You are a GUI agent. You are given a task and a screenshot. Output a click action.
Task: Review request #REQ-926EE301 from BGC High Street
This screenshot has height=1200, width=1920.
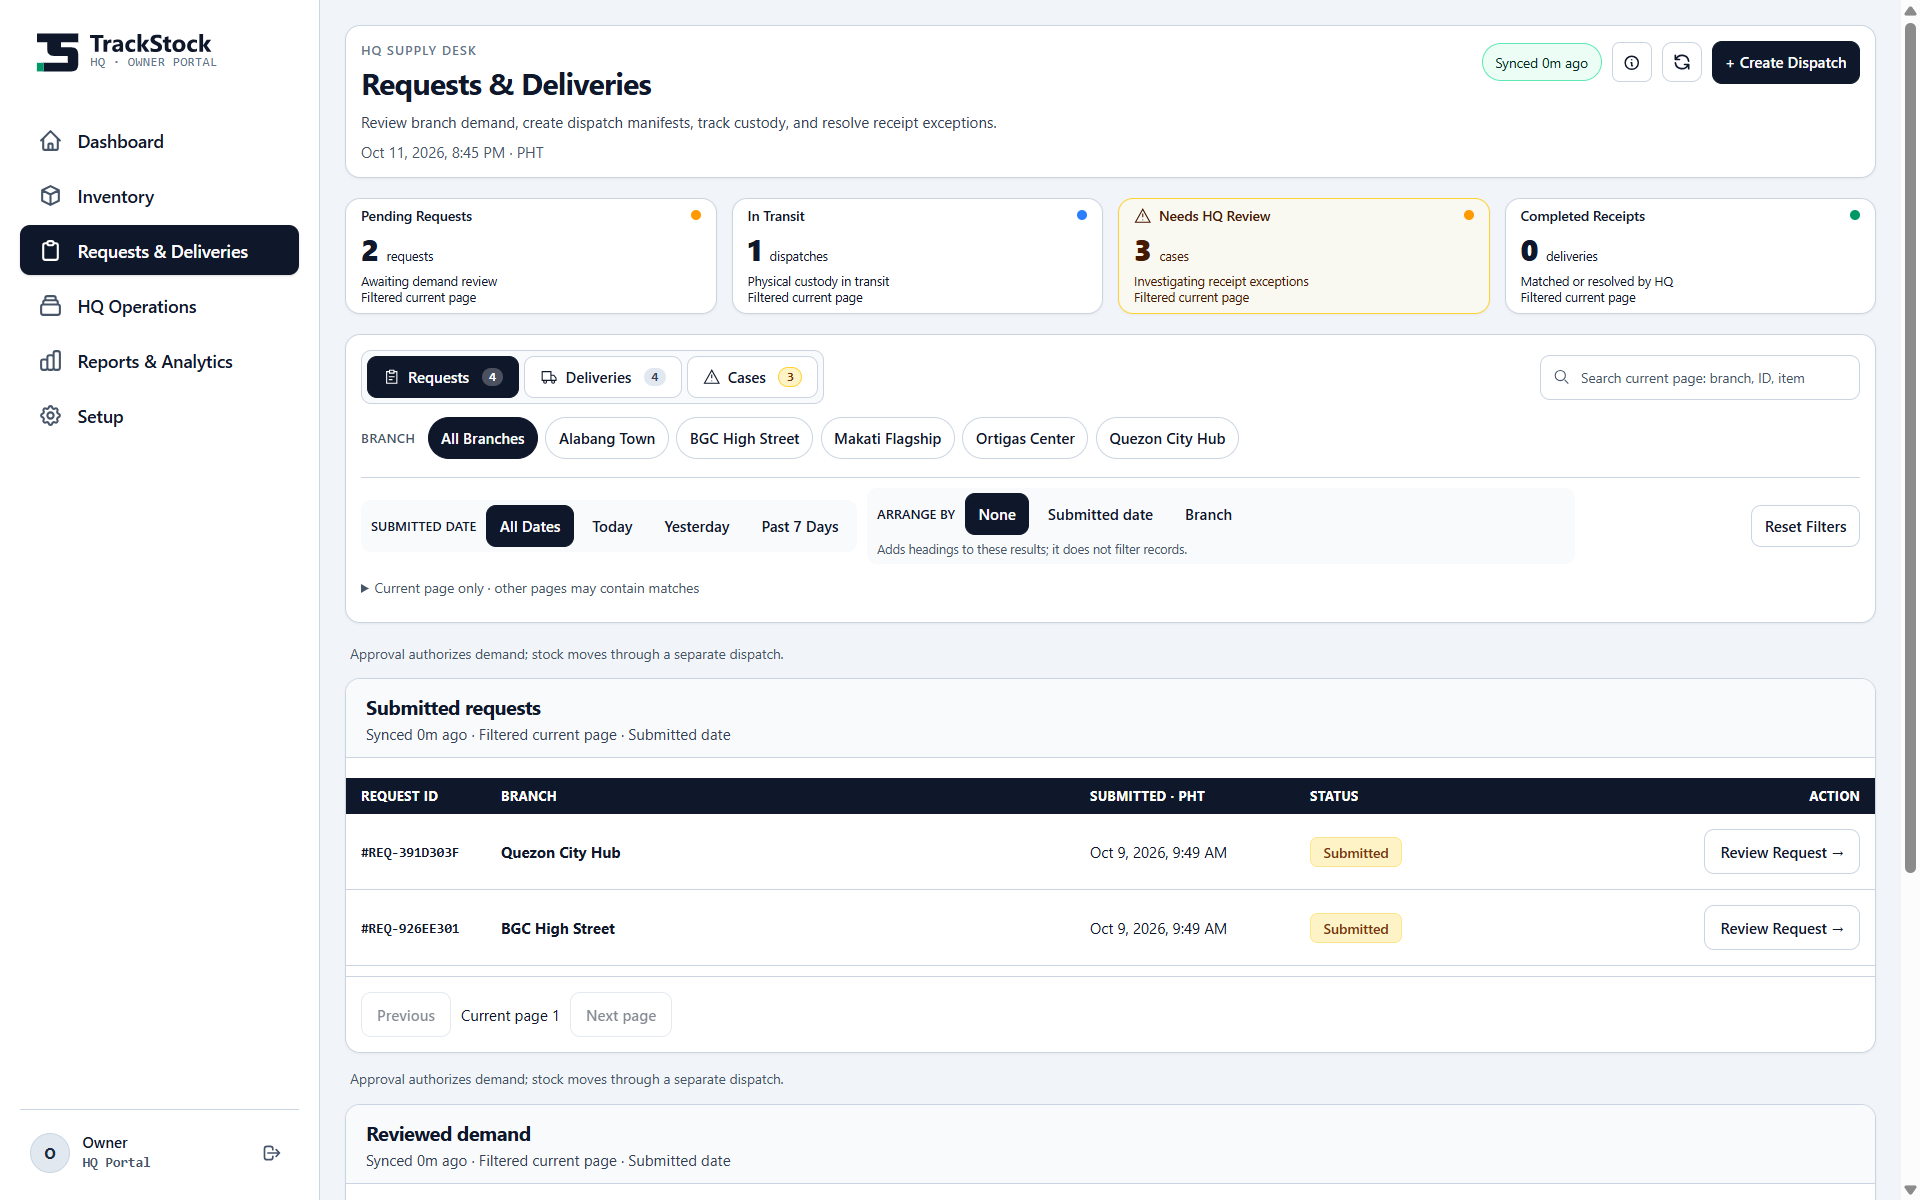tap(1782, 928)
